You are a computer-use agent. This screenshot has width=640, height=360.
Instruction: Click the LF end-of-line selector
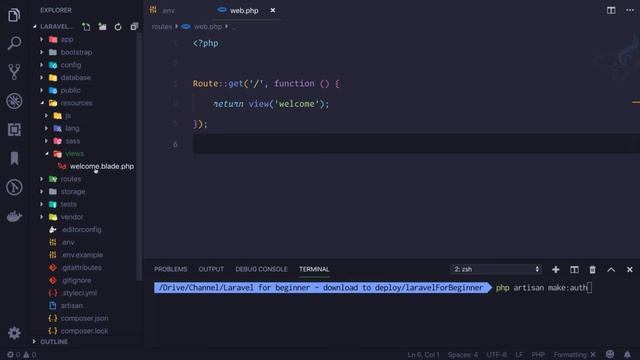(519, 355)
